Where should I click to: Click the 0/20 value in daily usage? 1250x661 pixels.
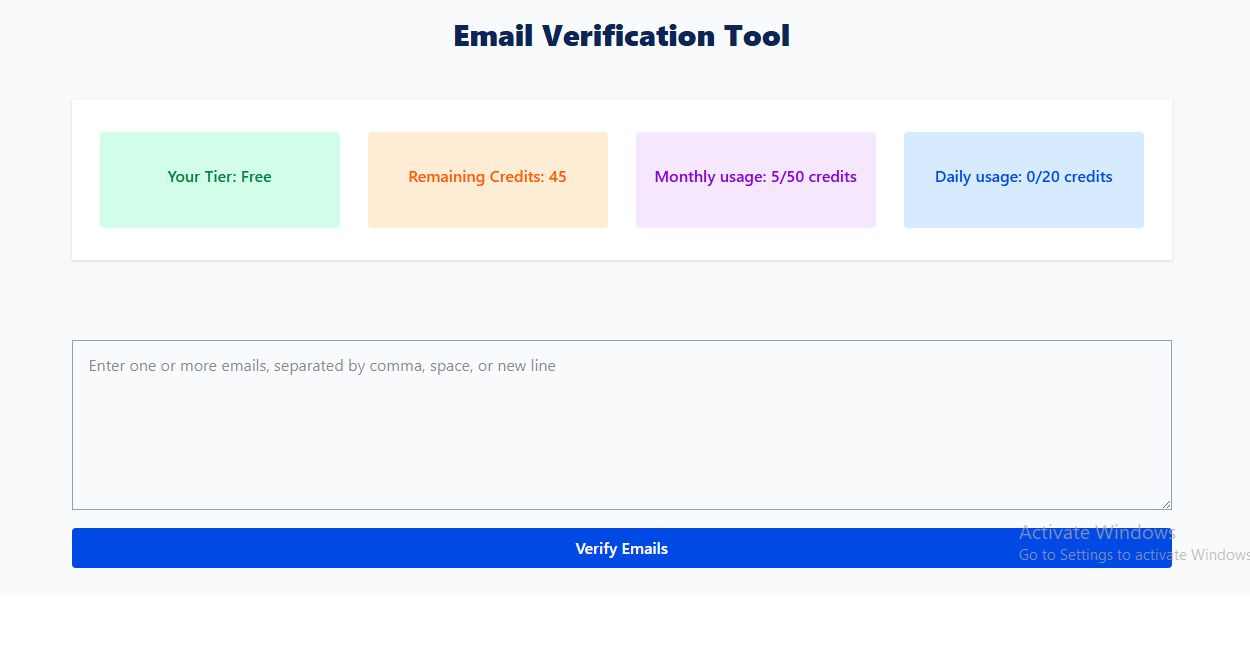1043,177
